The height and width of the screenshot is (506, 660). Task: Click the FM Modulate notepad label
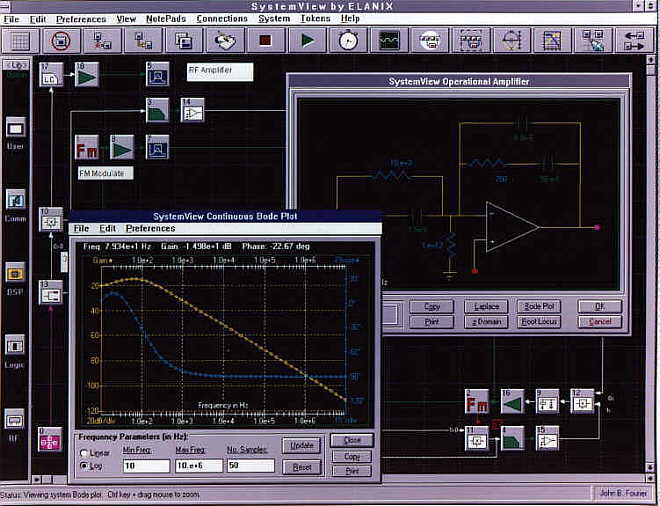tap(105, 173)
